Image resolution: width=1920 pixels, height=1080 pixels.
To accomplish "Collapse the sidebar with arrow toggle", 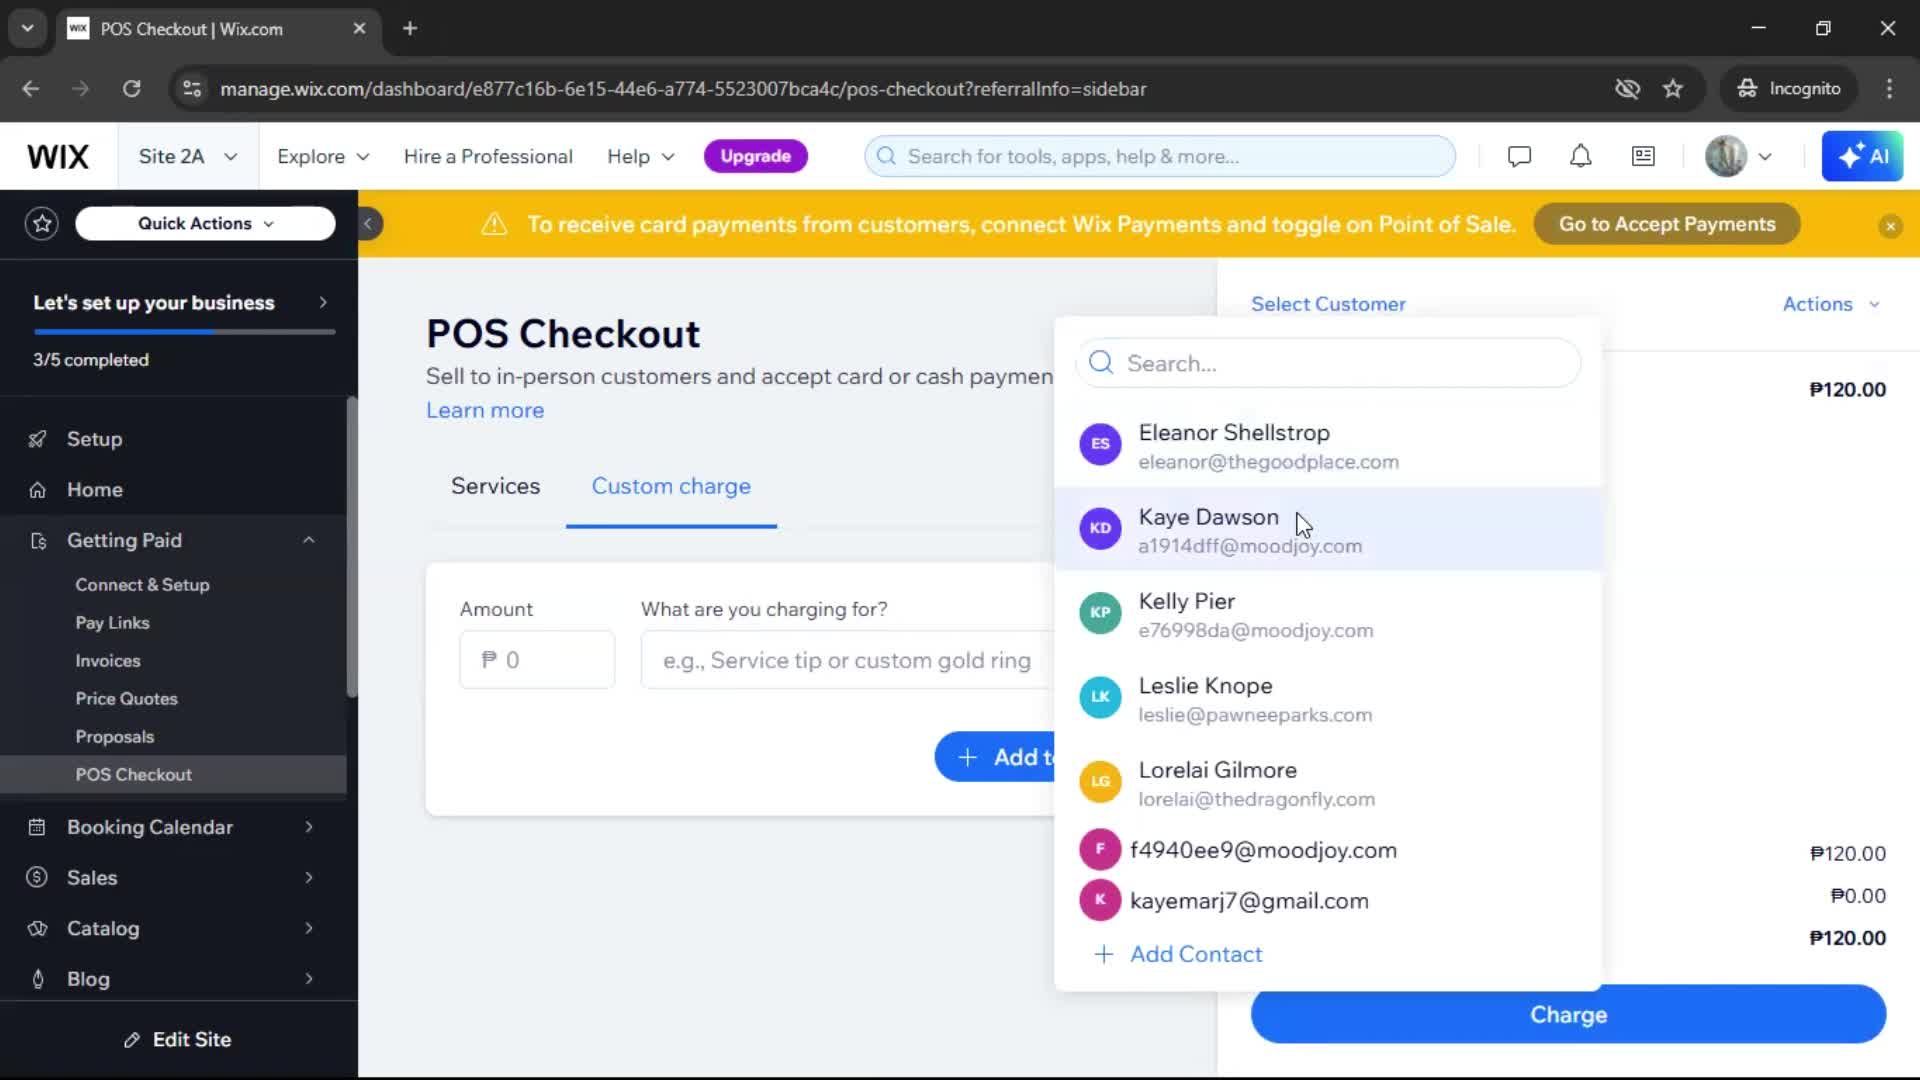I will tap(368, 224).
